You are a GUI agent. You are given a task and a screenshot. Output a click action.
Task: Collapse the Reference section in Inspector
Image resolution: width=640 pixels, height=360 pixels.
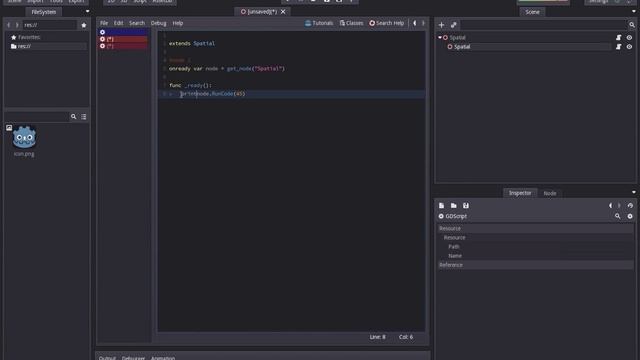pyautogui.click(x=535, y=265)
